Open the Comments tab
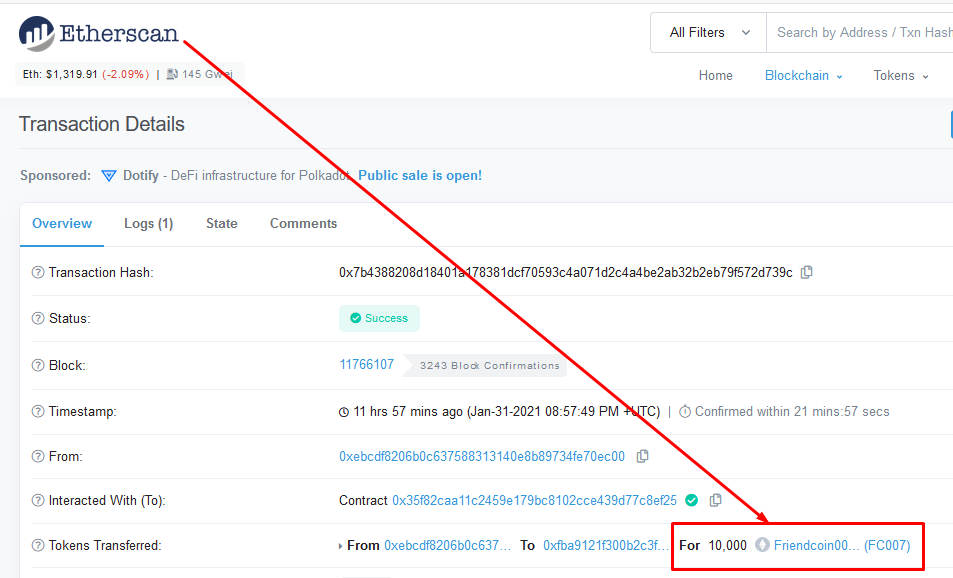 [x=303, y=224]
